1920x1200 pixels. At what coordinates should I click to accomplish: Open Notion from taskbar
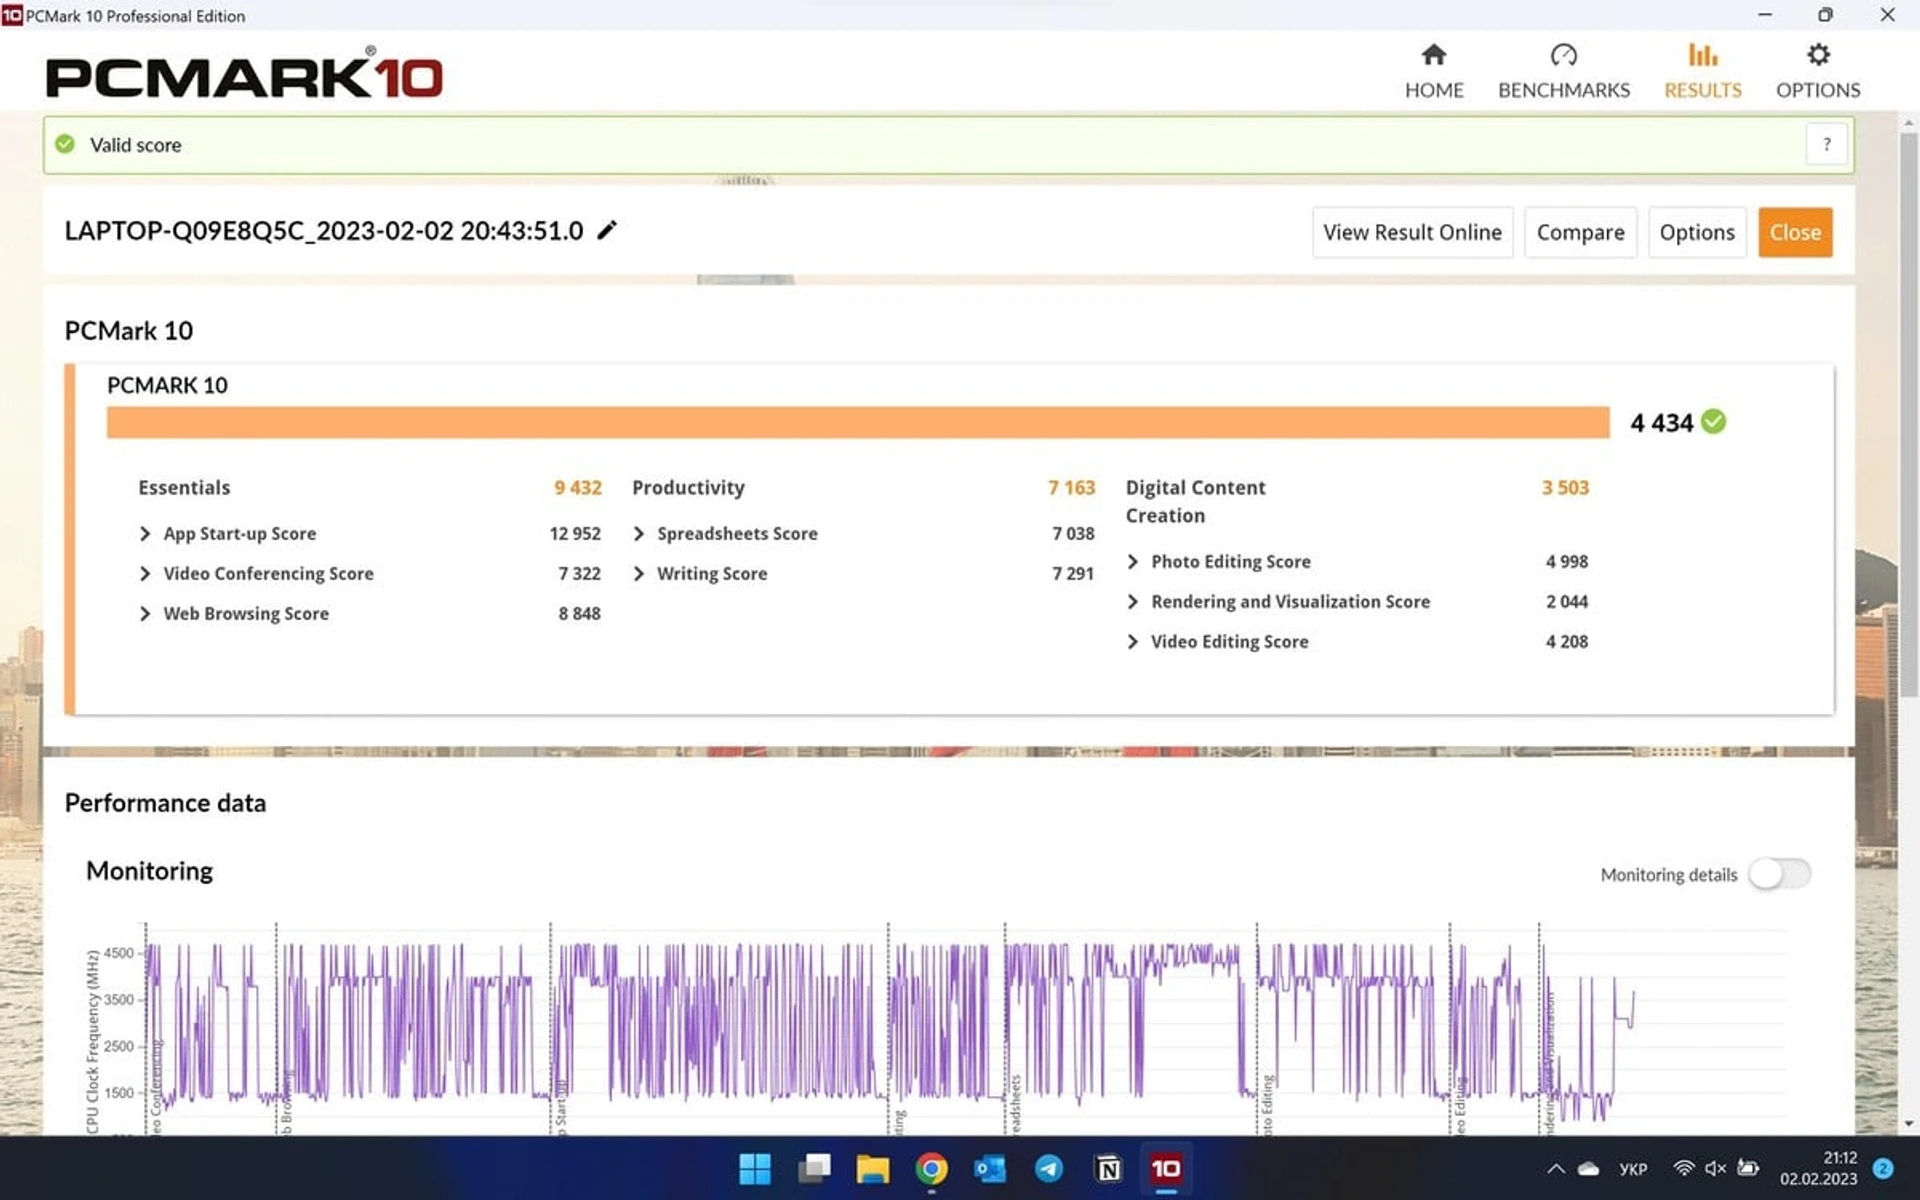pos(1108,1168)
